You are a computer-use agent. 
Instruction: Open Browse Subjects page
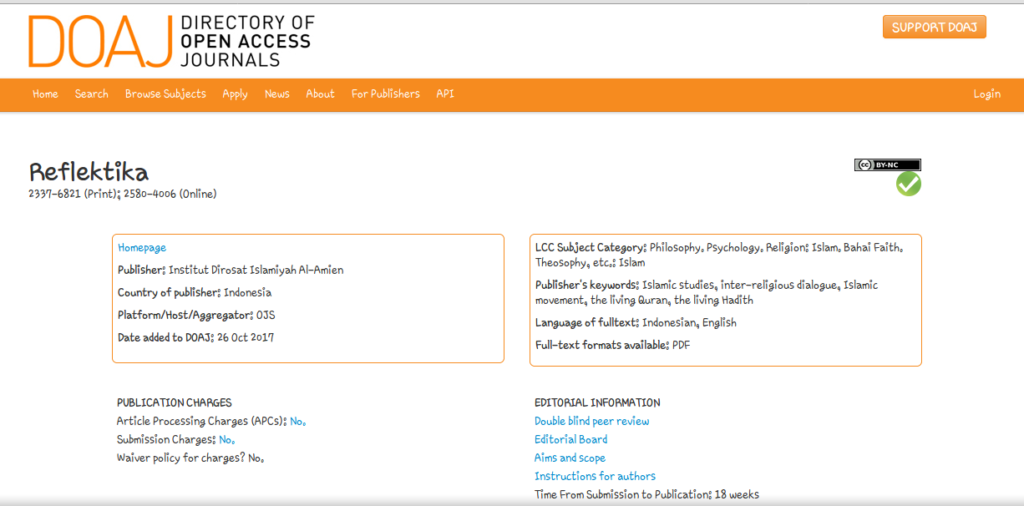[x=165, y=94]
